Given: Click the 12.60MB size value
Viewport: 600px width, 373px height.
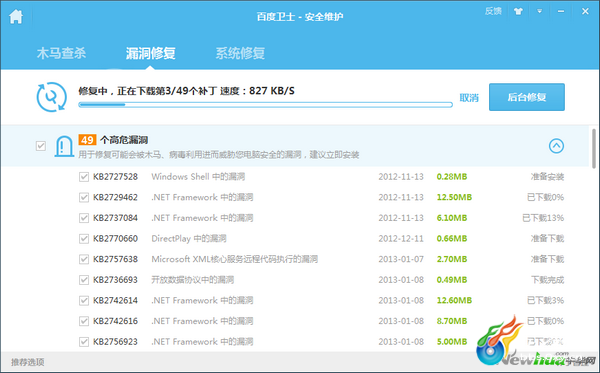Looking at the screenshot, I should pyautogui.click(x=454, y=301).
